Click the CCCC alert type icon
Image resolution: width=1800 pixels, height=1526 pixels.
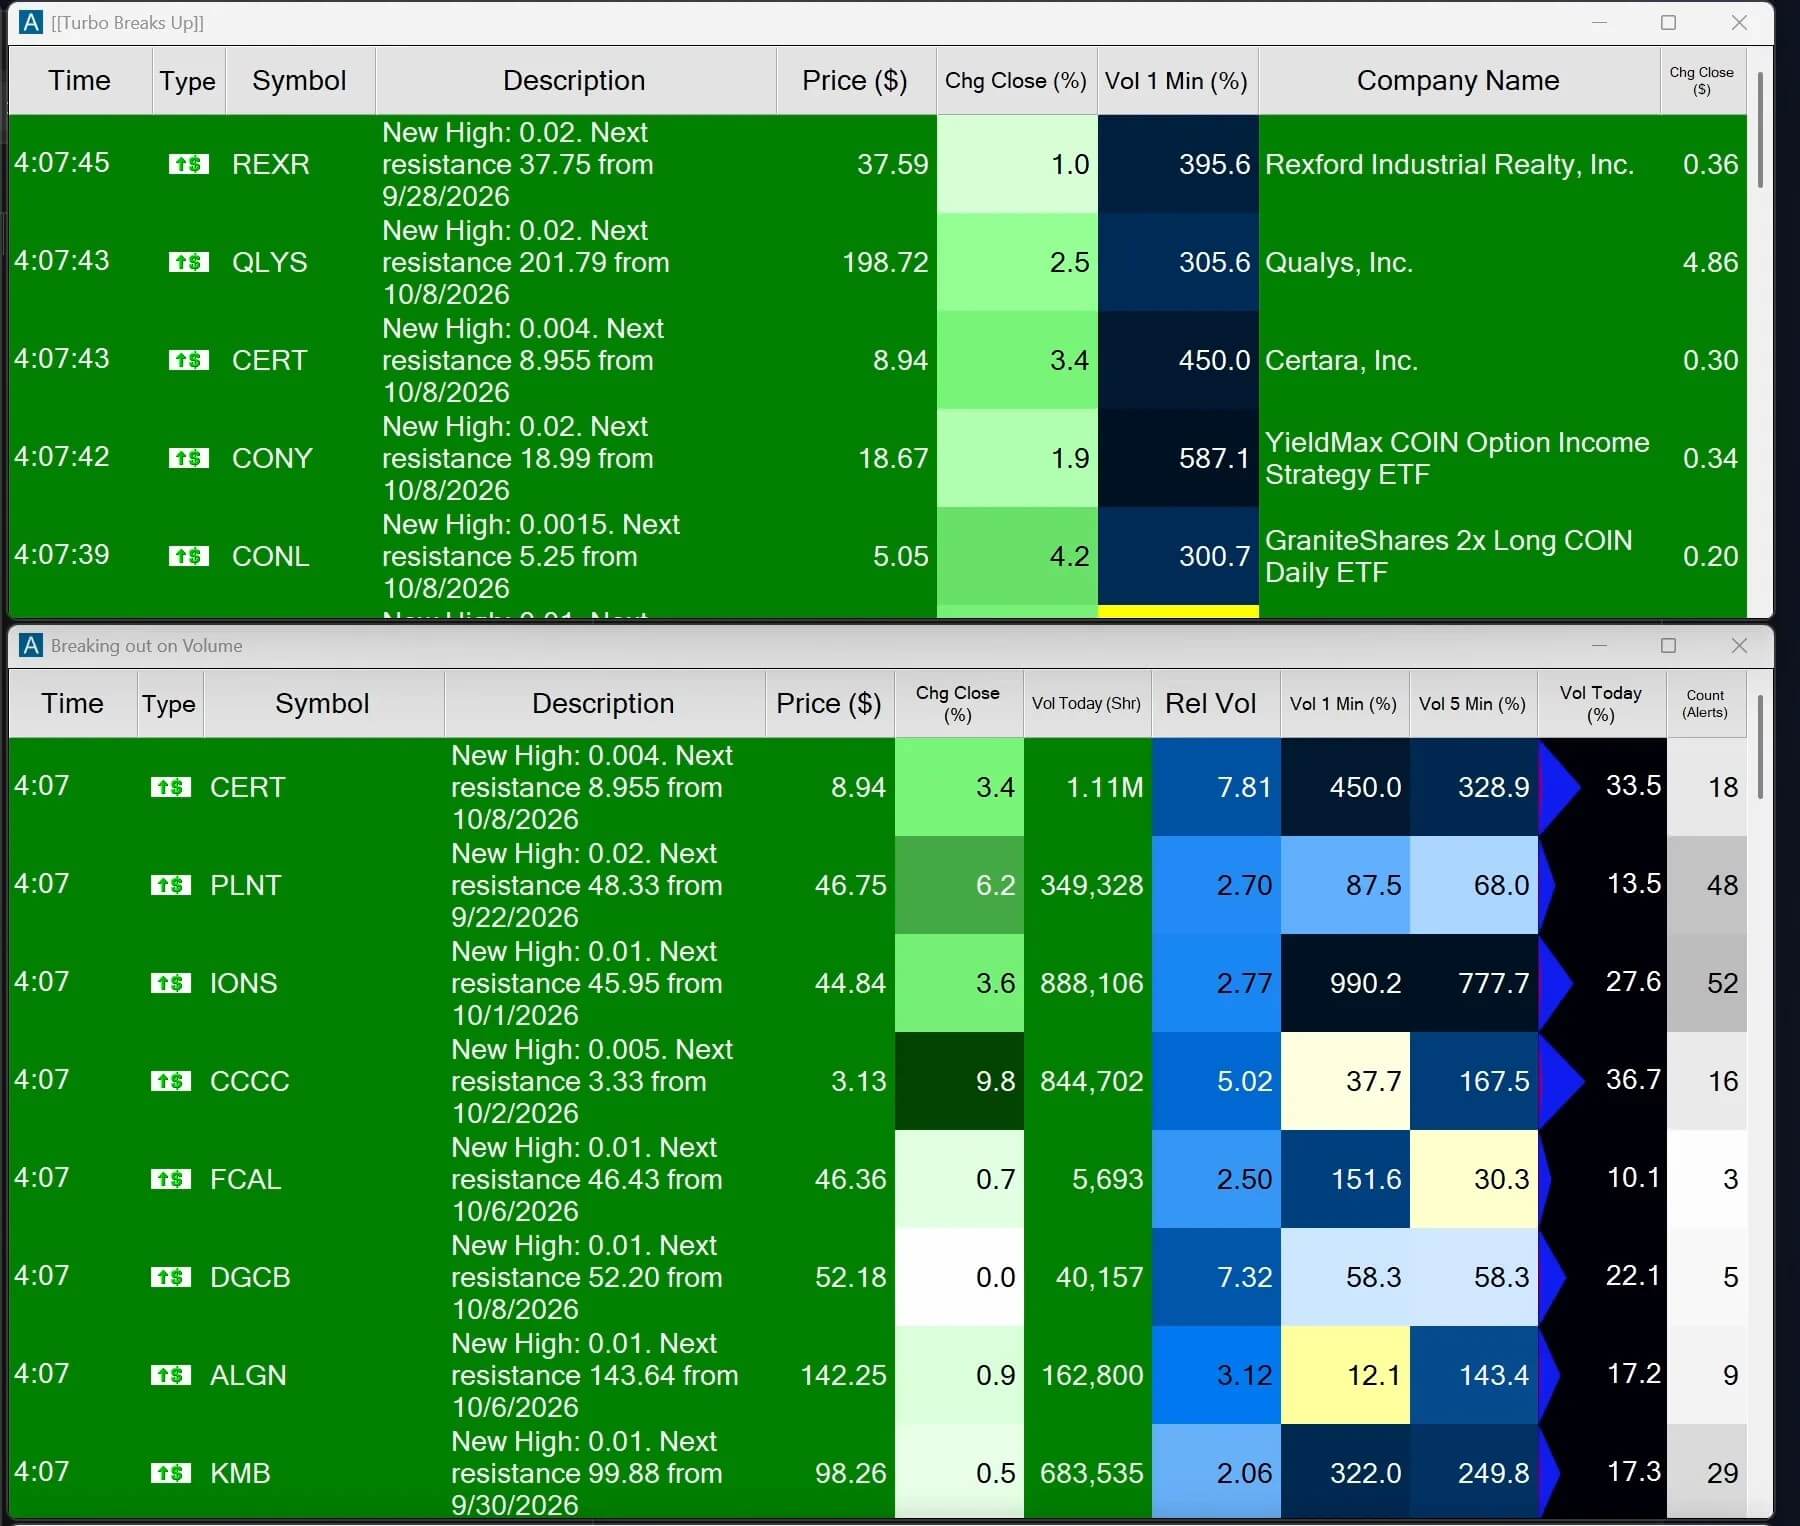171,1081
